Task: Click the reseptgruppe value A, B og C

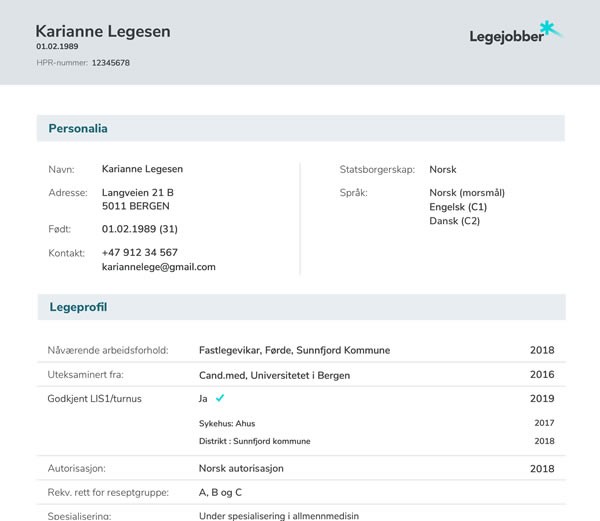Action: coord(220,492)
